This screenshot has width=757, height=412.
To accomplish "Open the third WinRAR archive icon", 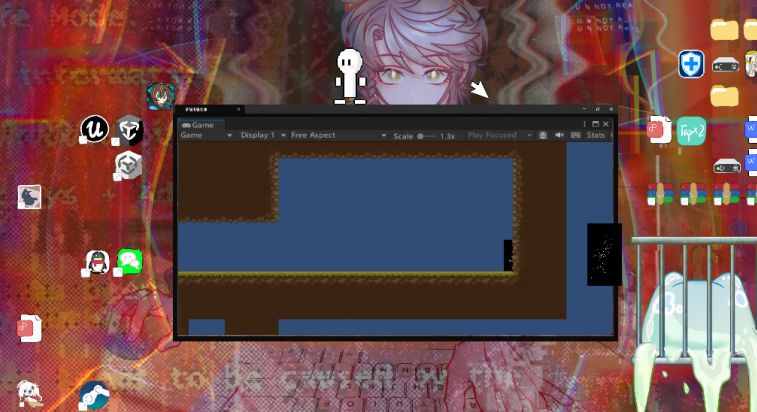I will 726,194.
